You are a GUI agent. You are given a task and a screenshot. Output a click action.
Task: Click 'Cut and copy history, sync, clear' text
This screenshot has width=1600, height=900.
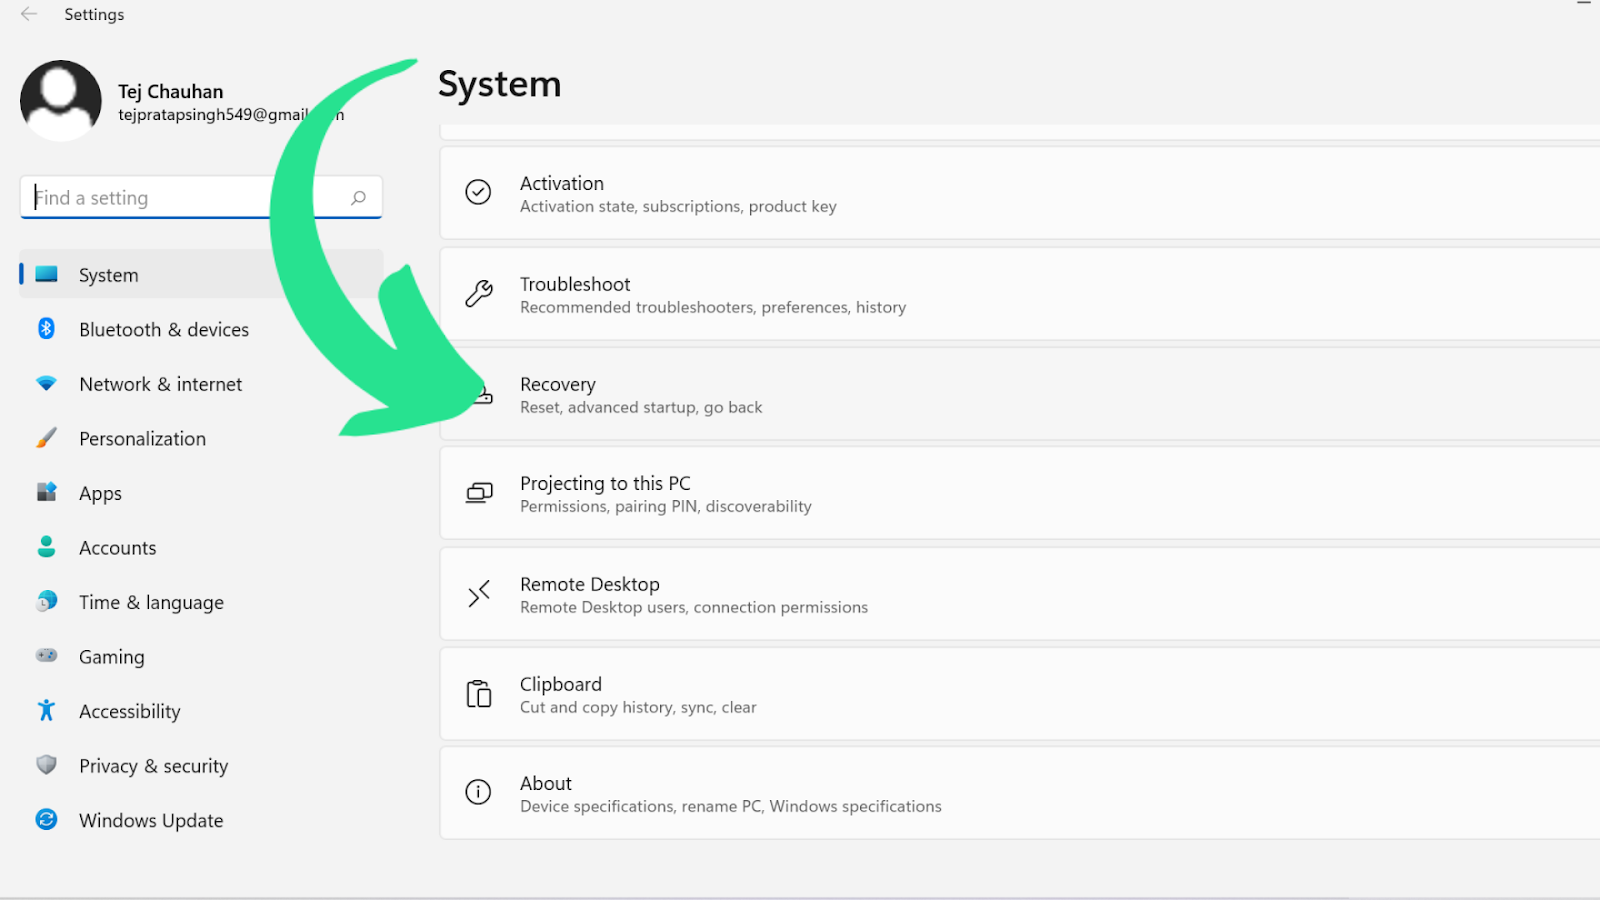pos(638,707)
